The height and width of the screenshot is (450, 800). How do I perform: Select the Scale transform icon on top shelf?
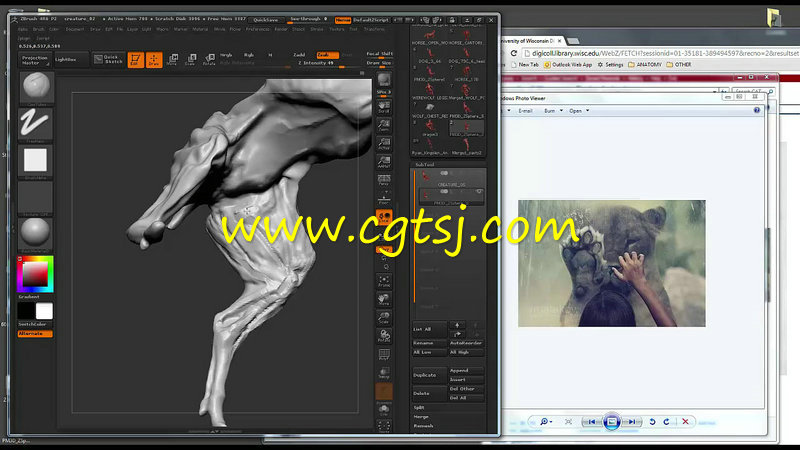191,60
